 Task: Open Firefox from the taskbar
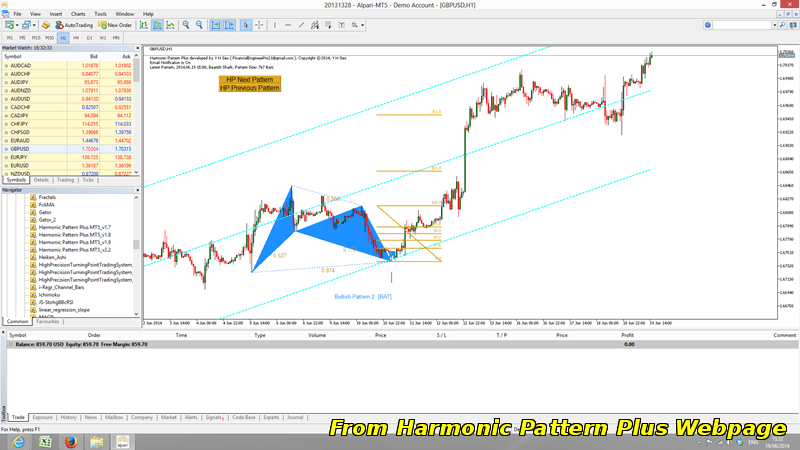71,442
